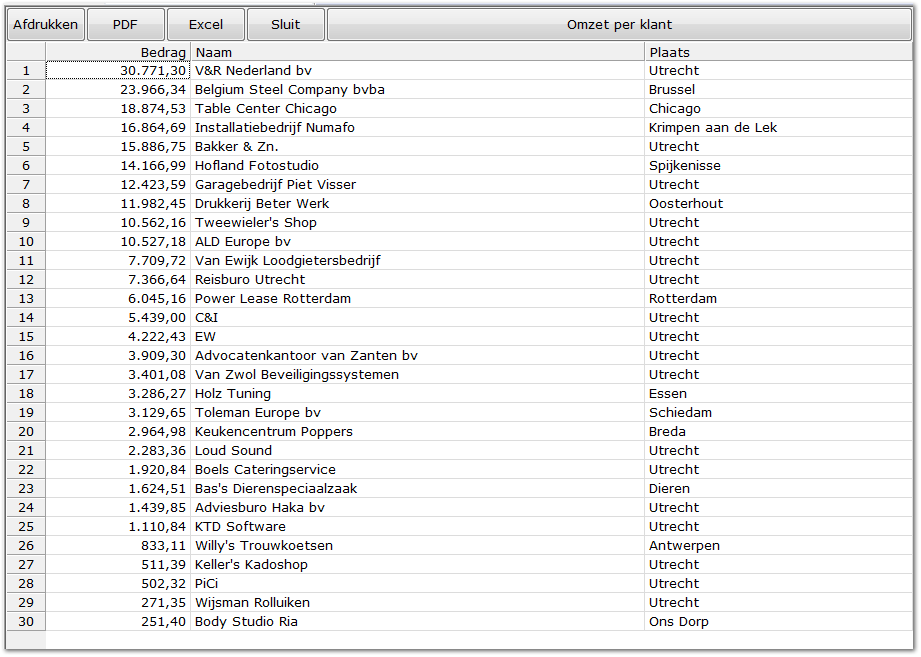Select Table Center Chicago row name

pos(418,109)
